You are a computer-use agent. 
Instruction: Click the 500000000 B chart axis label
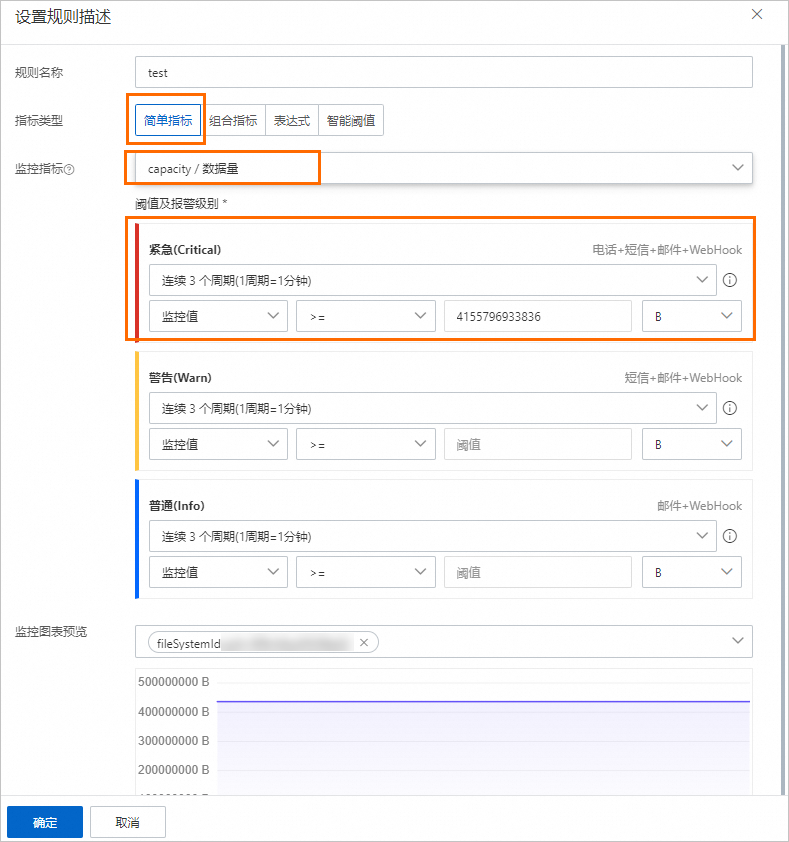click(x=173, y=682)
